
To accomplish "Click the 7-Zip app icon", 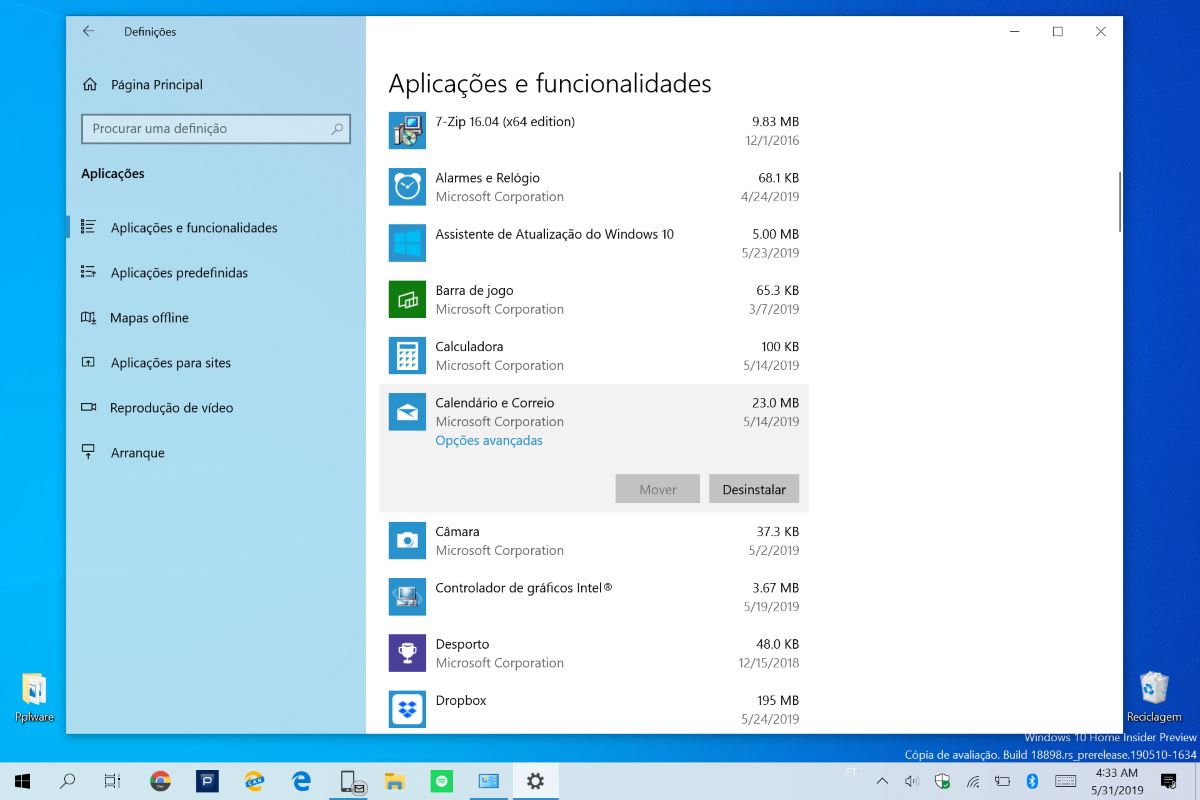I will click(407, 130).
